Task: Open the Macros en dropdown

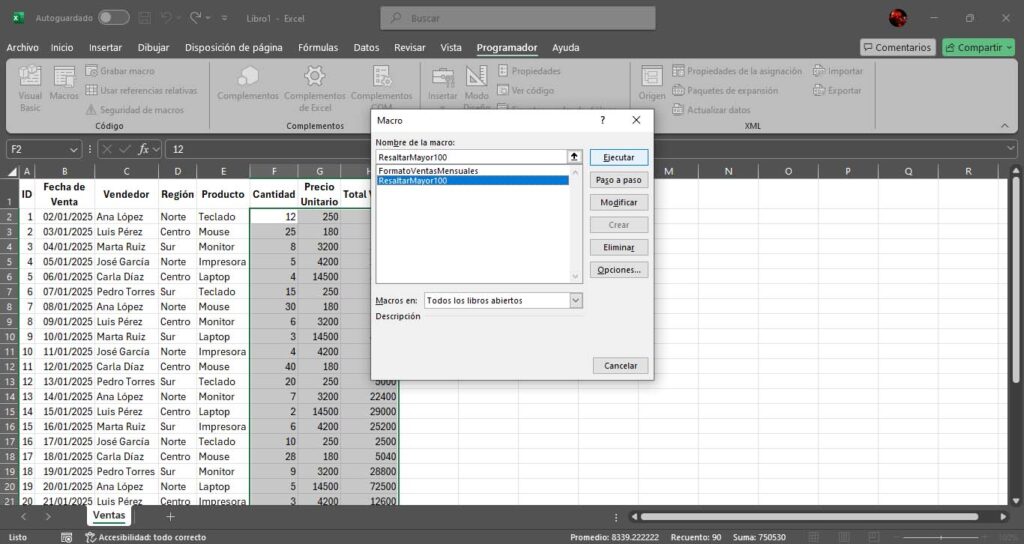Action: [x=575, y=300]
